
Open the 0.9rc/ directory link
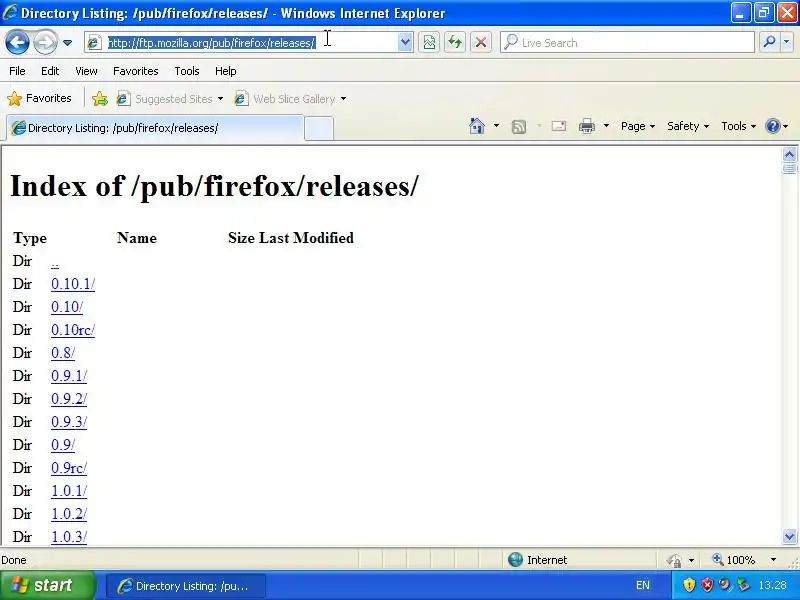[x=69, y=467]
